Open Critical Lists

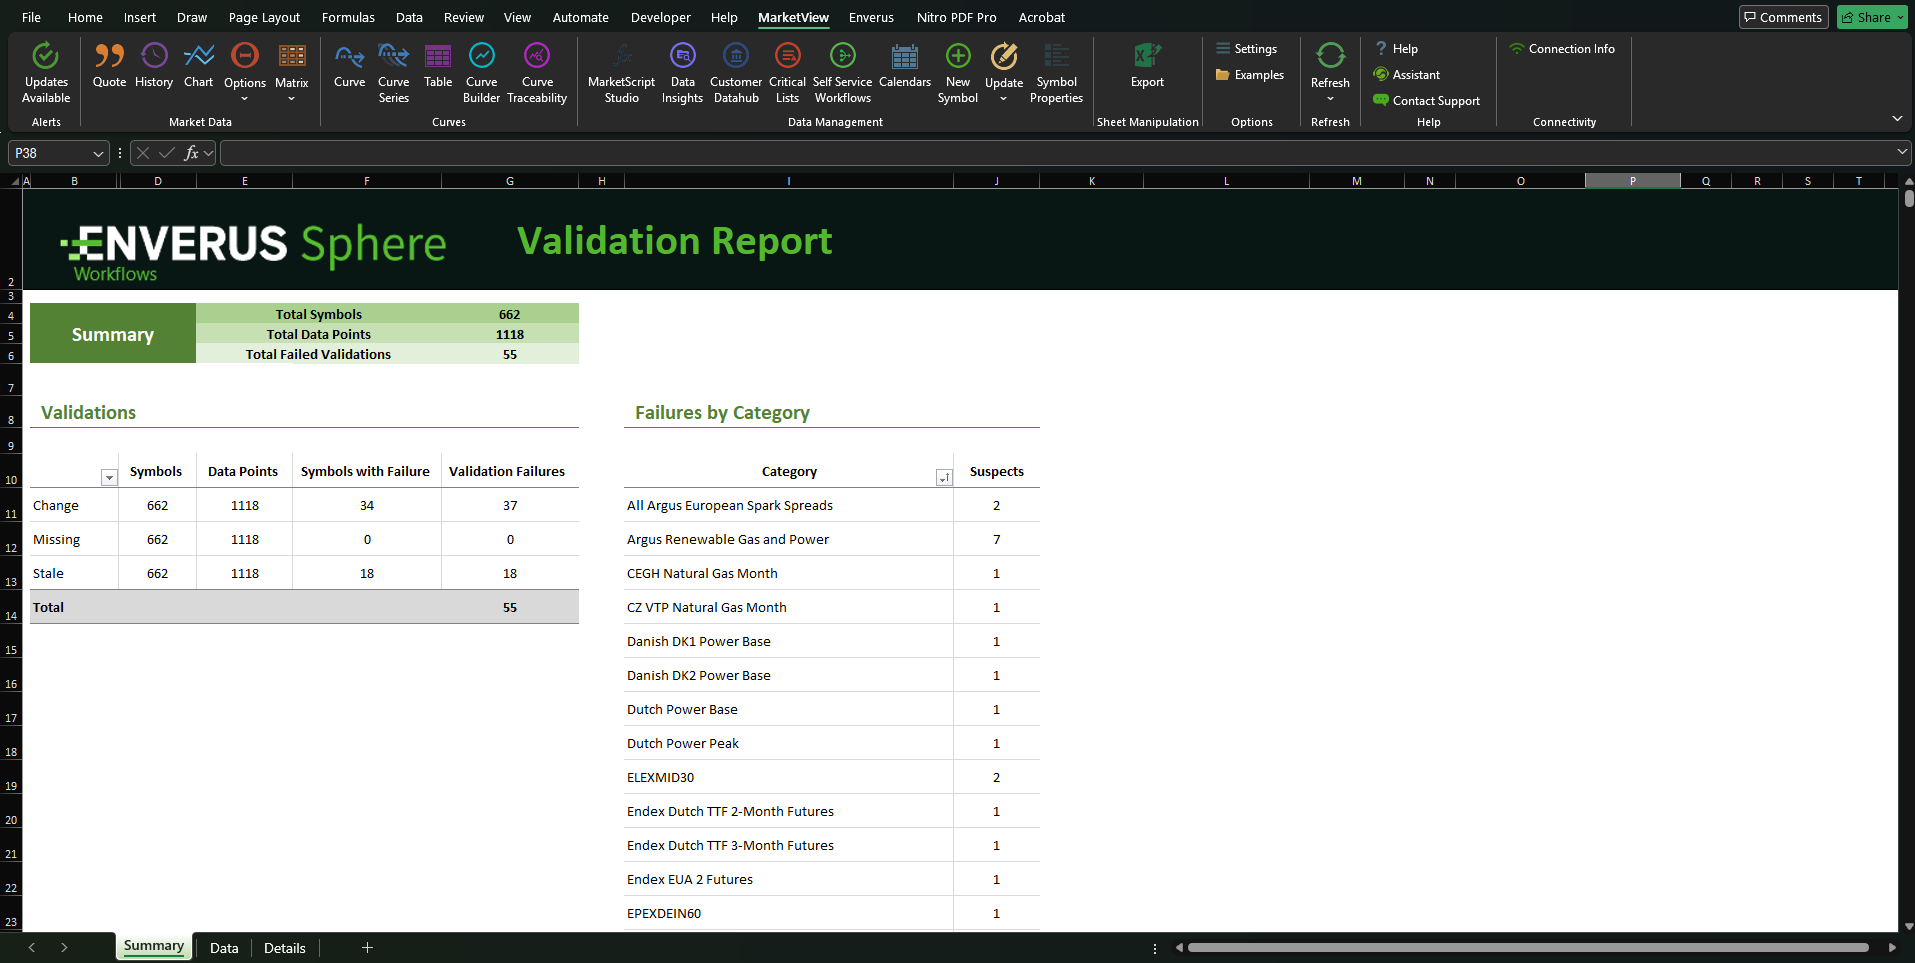787,72
